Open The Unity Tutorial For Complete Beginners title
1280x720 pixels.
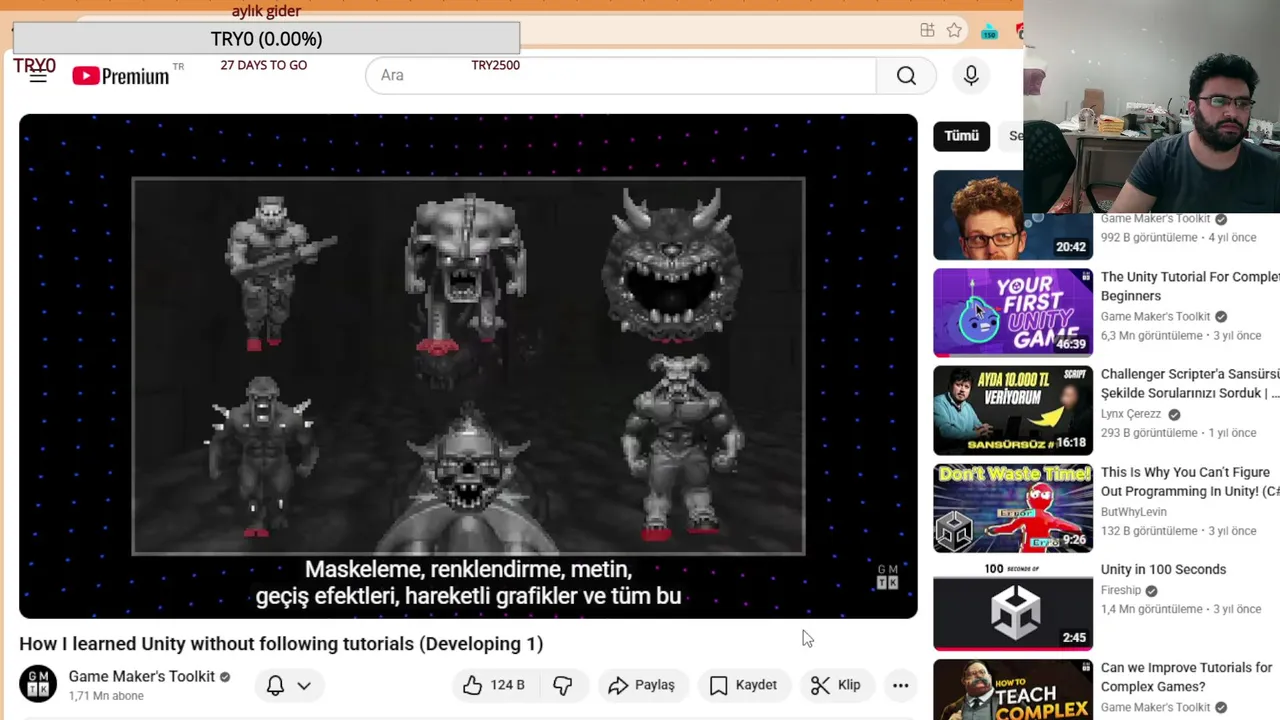(x=1190, y=286)
